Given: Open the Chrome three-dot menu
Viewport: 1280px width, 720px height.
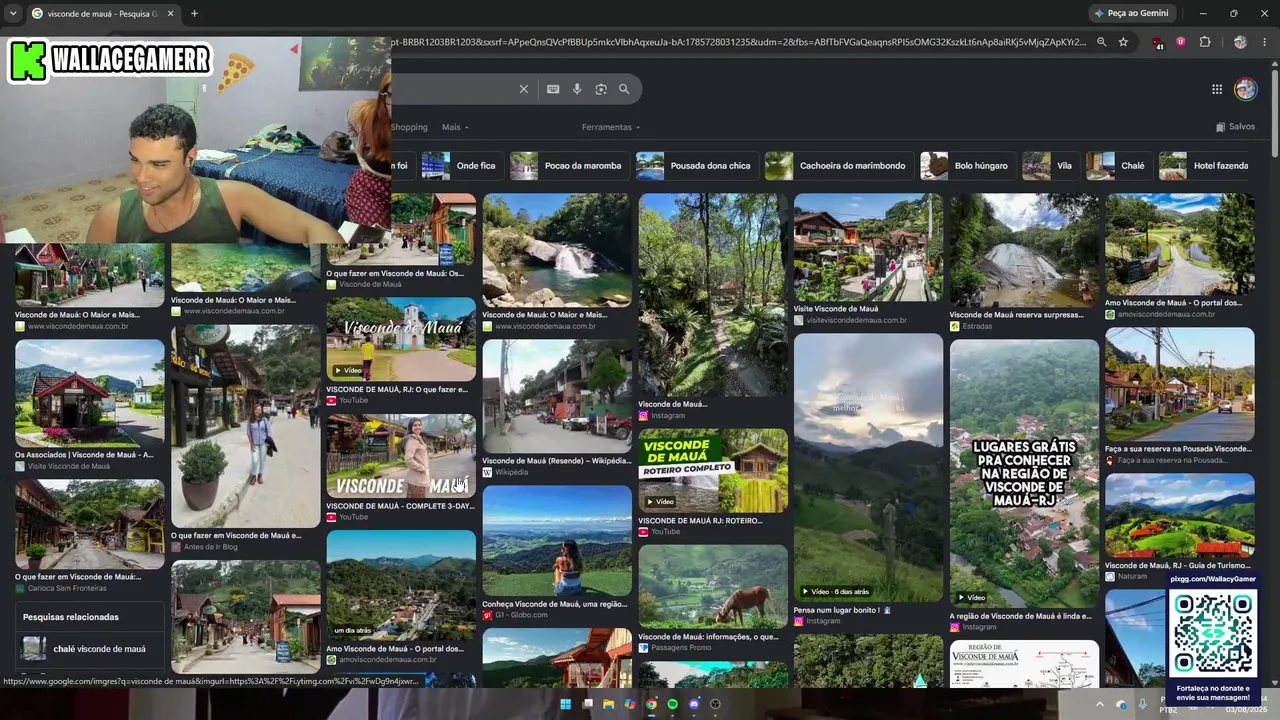Looking at the screenshot, I should [x=1265, y=42].
